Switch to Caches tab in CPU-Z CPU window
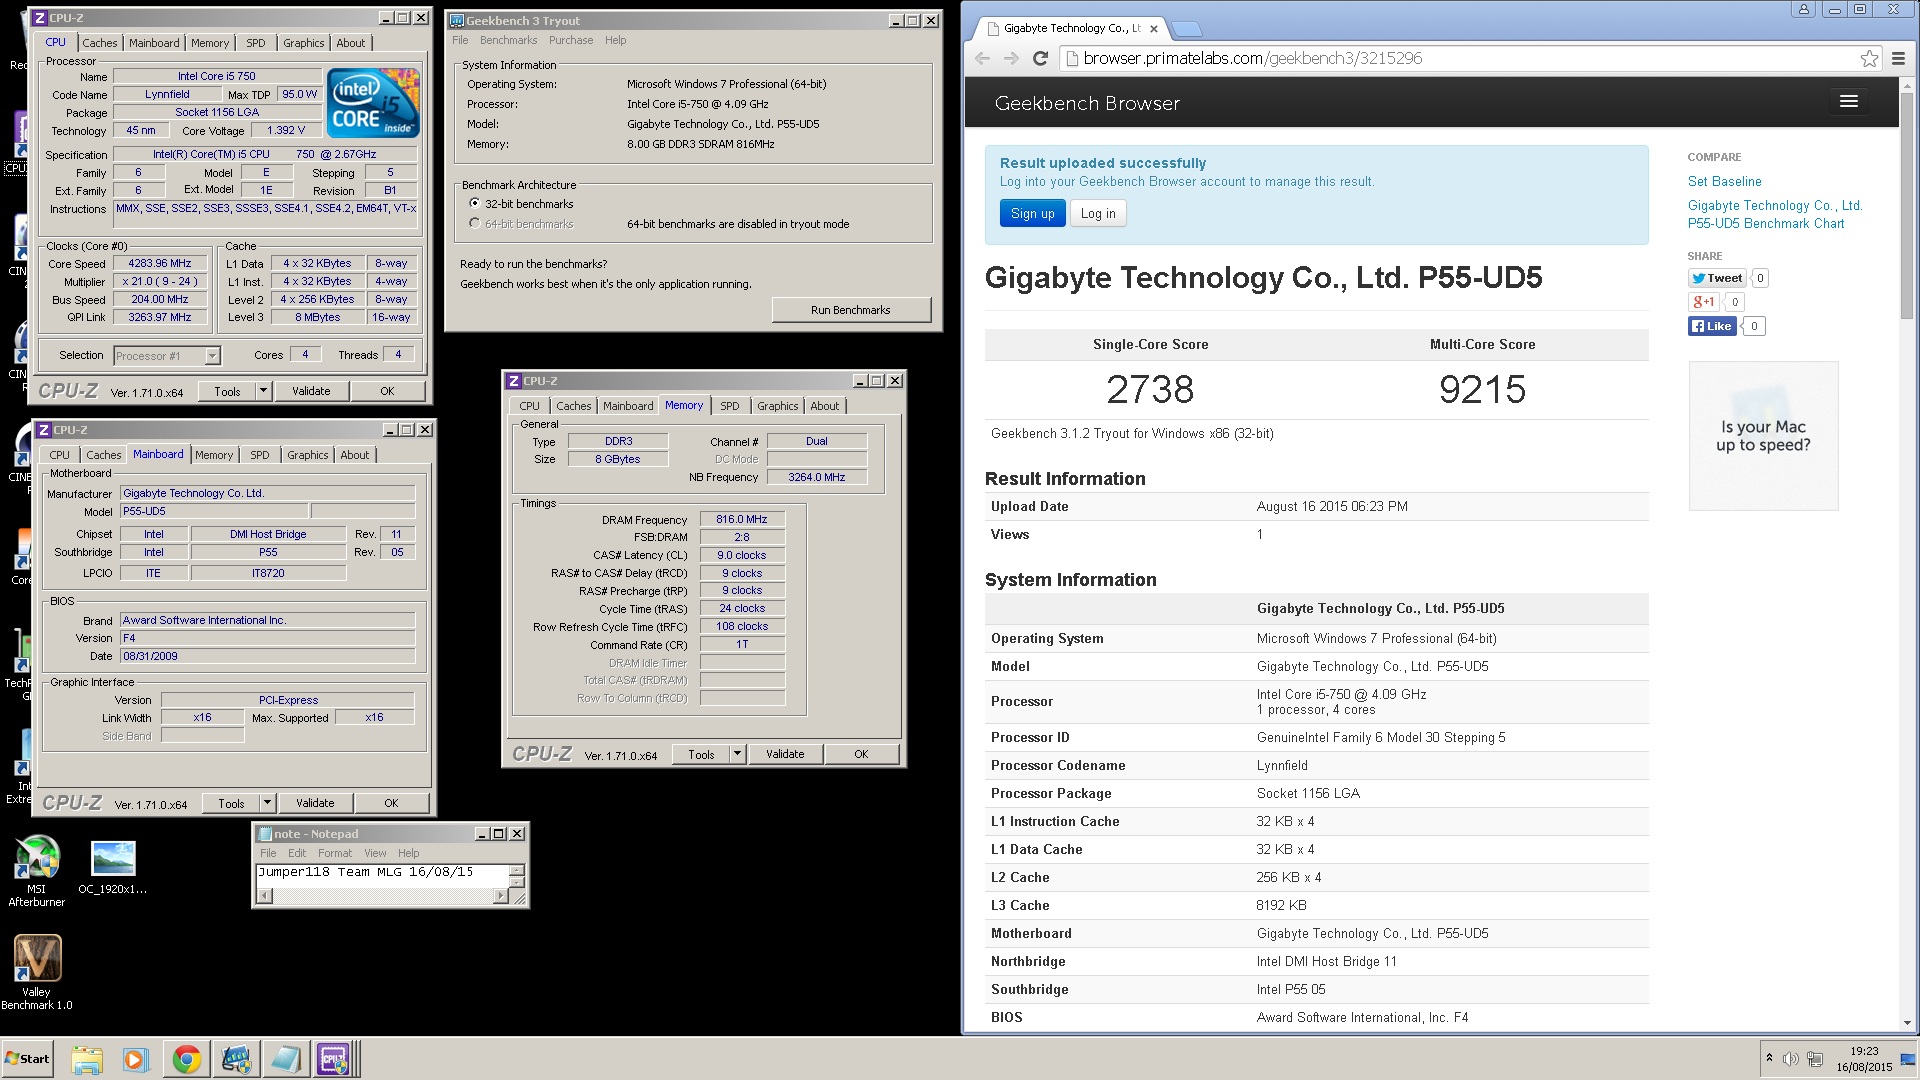Screen dimensions: 1920x1080 coord(99,43)
